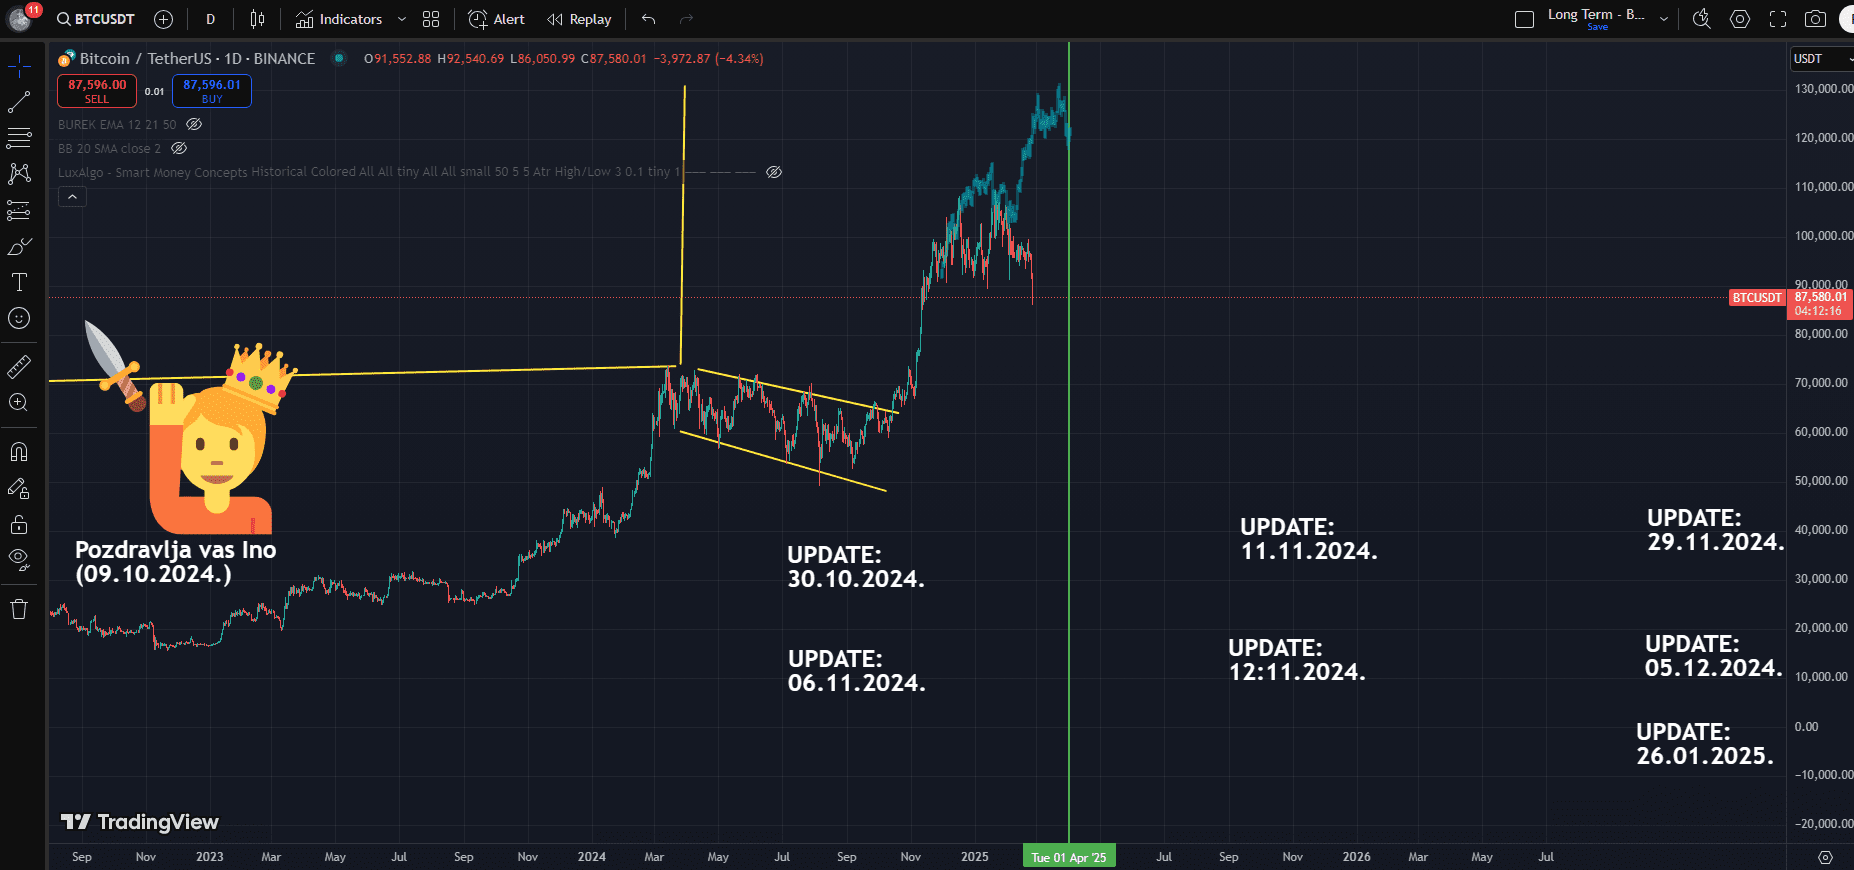Collapse the indicator legend with chevron

click(72, 197)
